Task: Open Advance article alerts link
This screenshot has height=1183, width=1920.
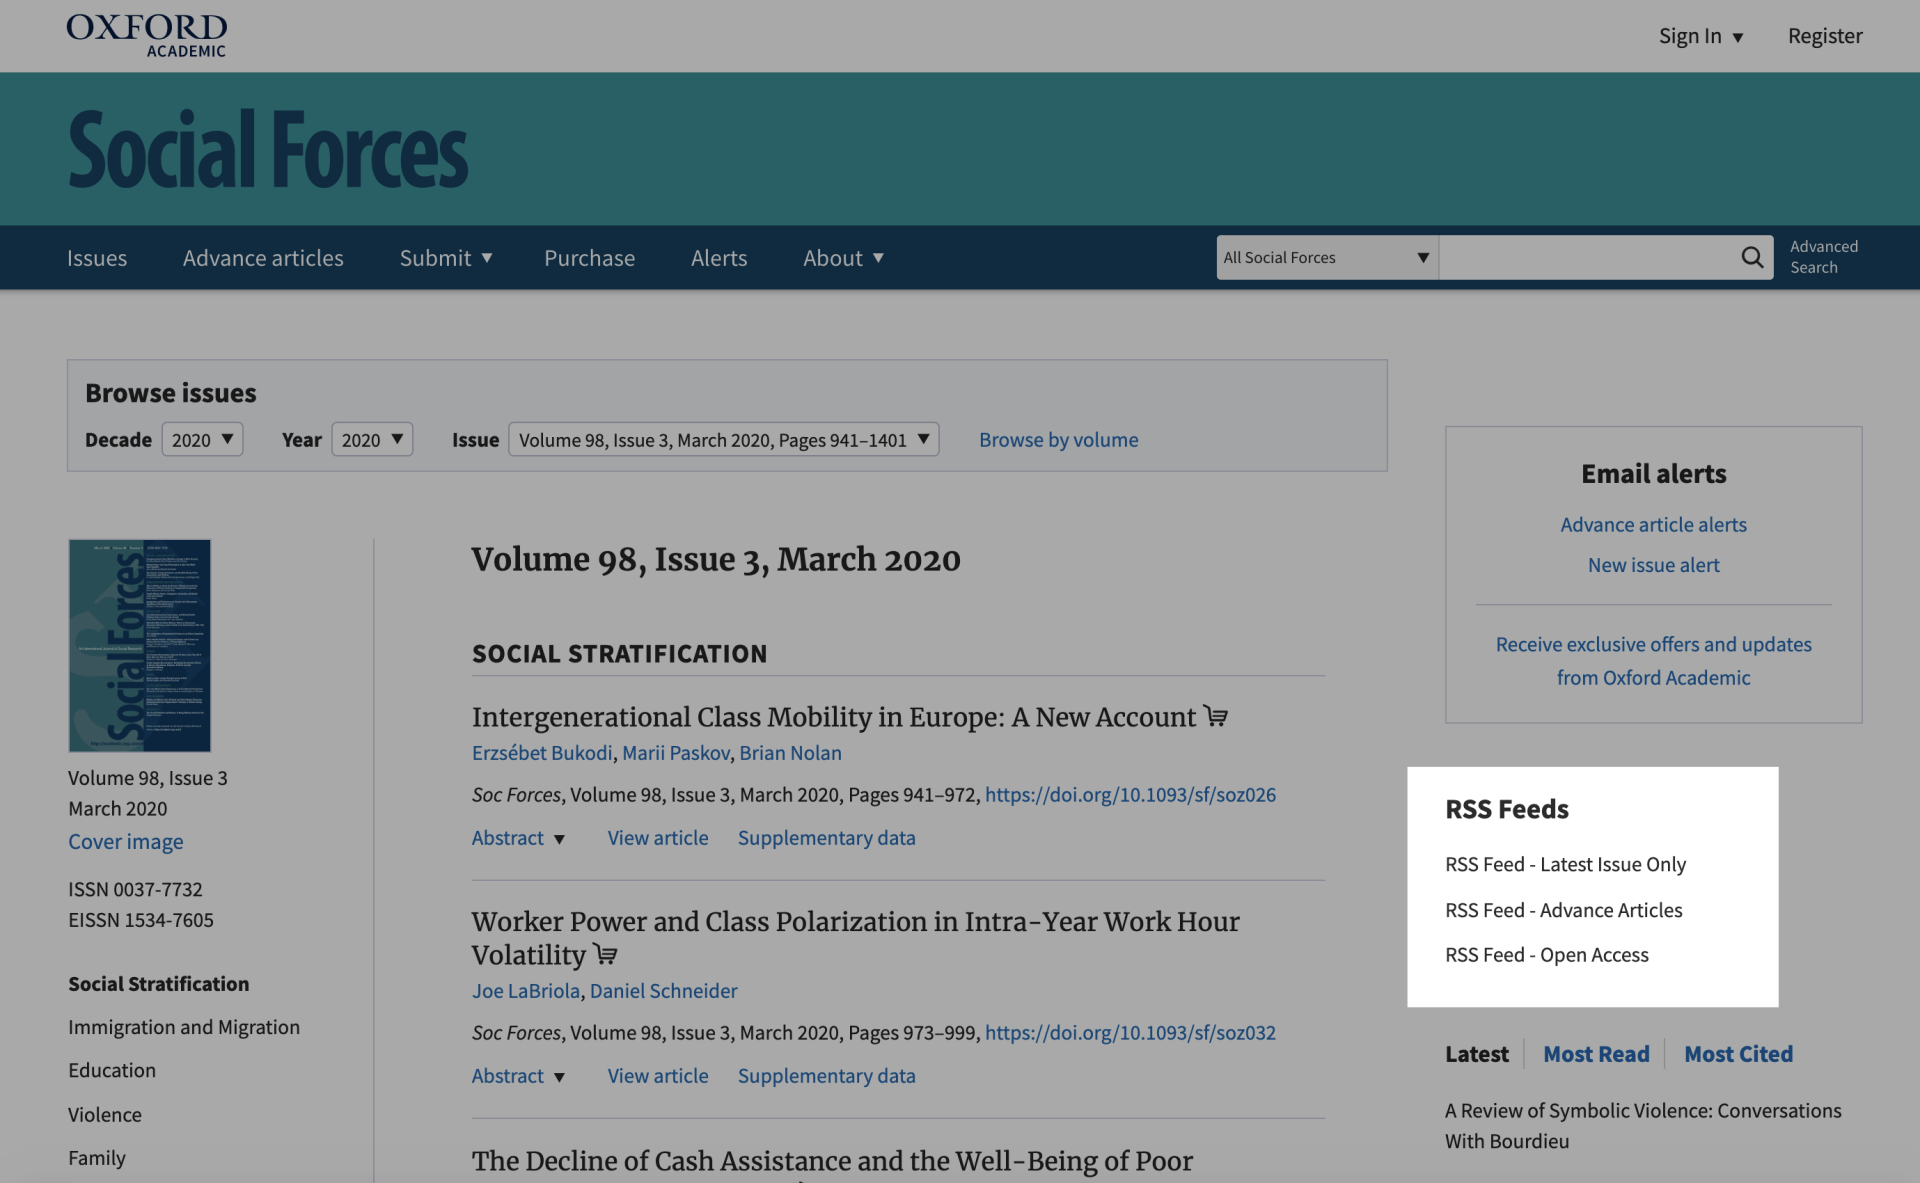Action: (1653, 525)
